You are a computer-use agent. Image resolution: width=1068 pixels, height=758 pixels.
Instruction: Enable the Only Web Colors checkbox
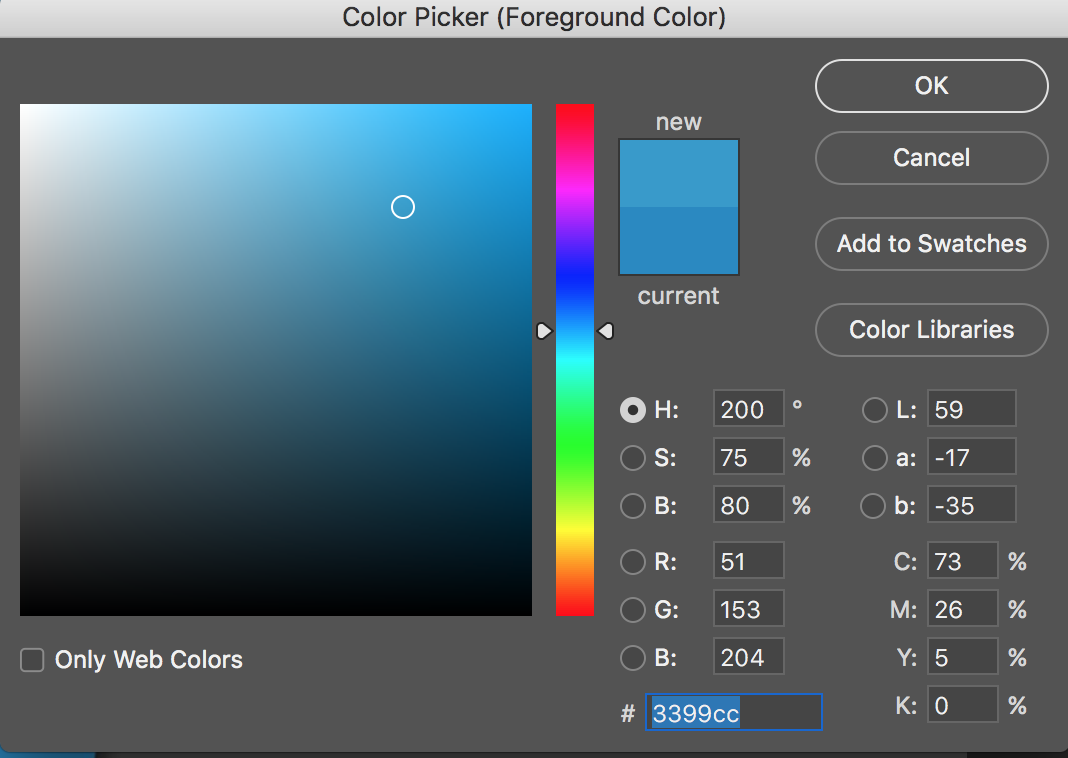(x=33, y=660)
